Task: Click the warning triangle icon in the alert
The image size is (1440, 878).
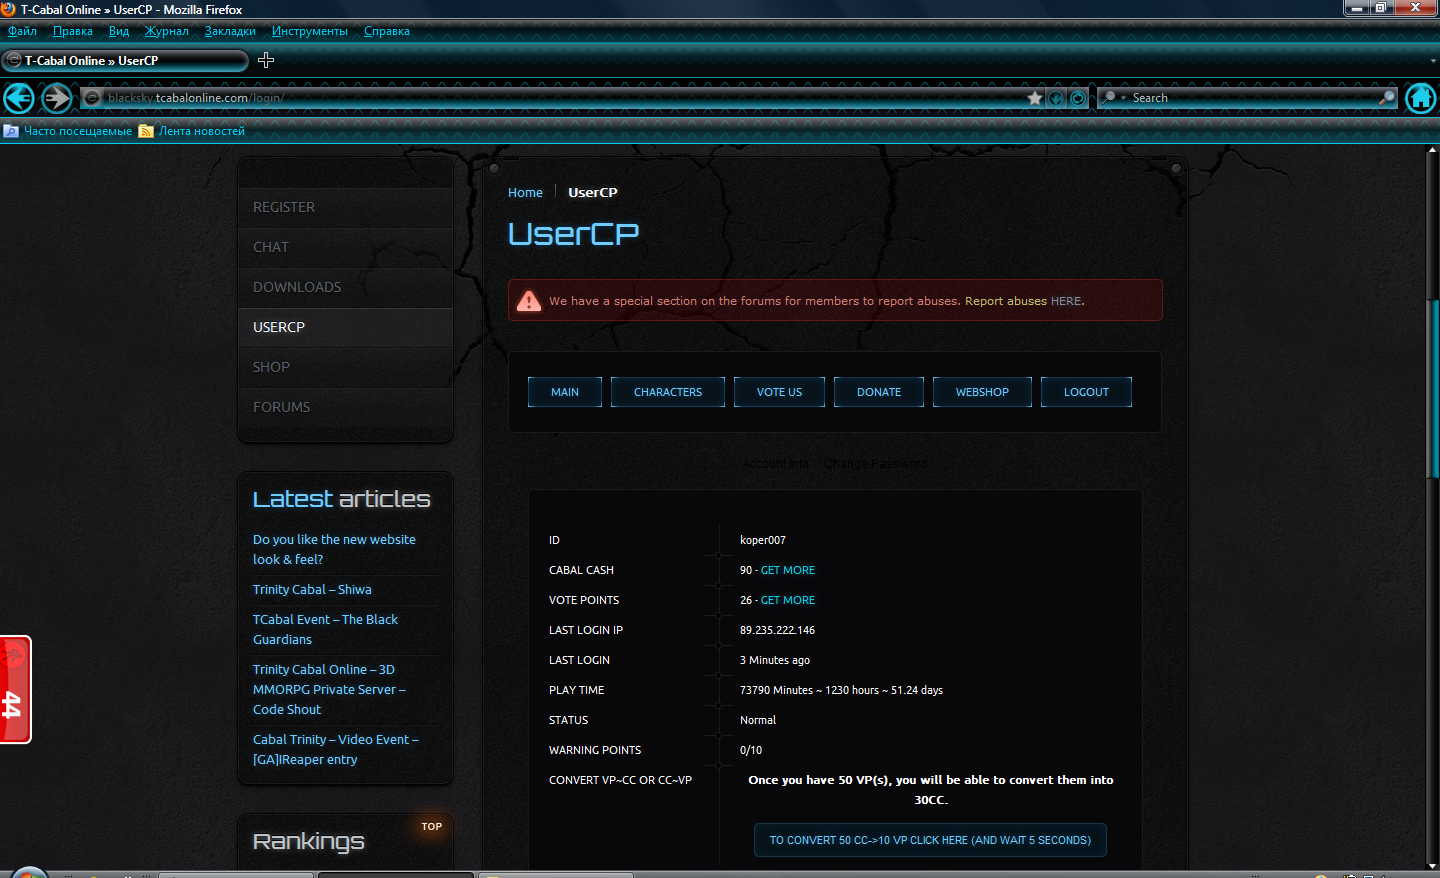Action: [x=529, y=300]
